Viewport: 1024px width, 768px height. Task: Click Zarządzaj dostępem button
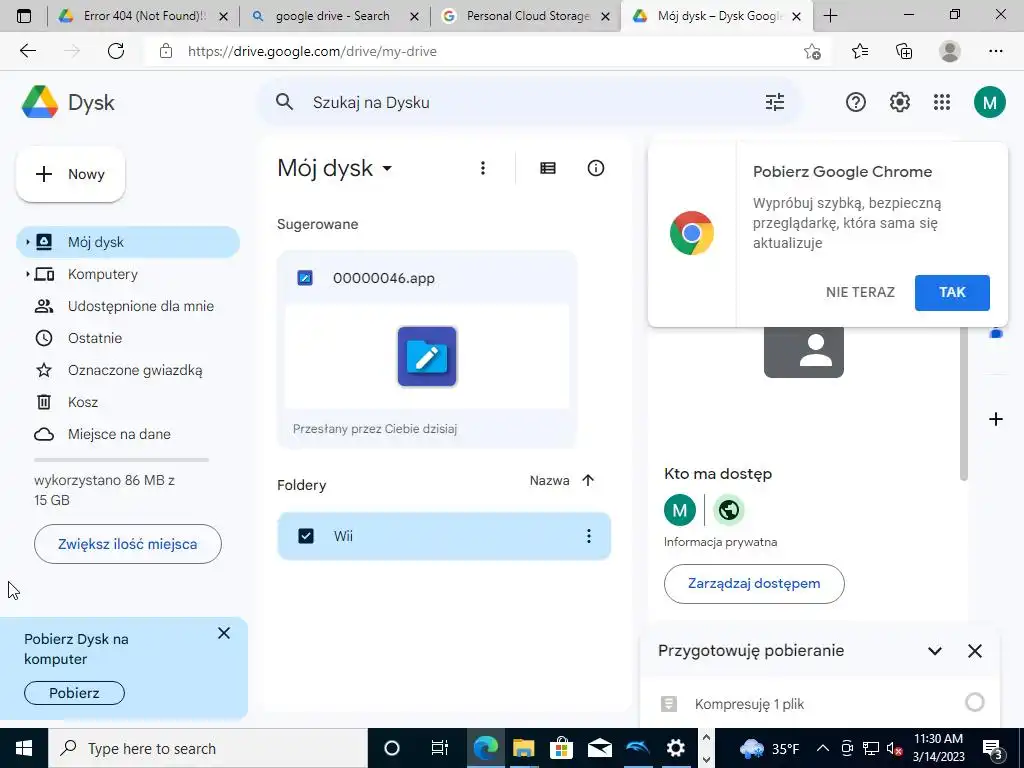pos(754,584)
